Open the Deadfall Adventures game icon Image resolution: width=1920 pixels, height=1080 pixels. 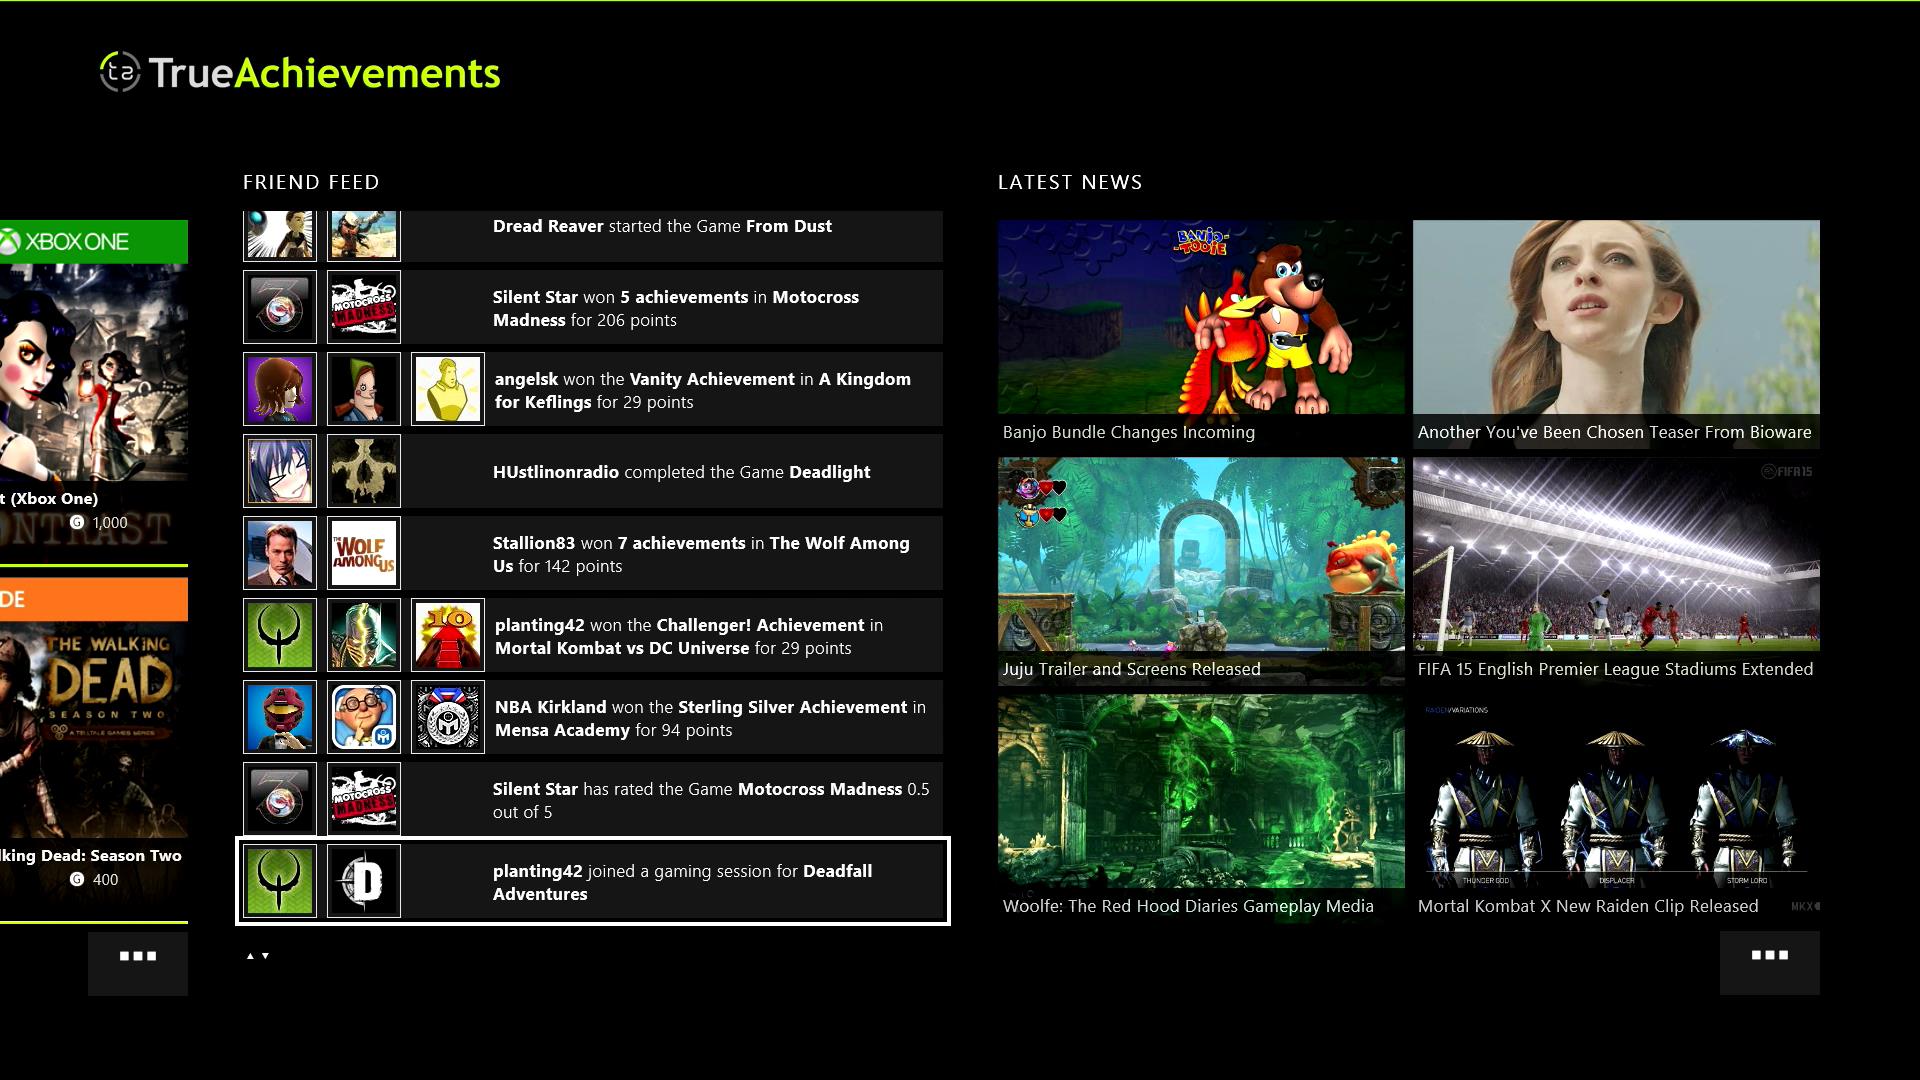point(364,881)
